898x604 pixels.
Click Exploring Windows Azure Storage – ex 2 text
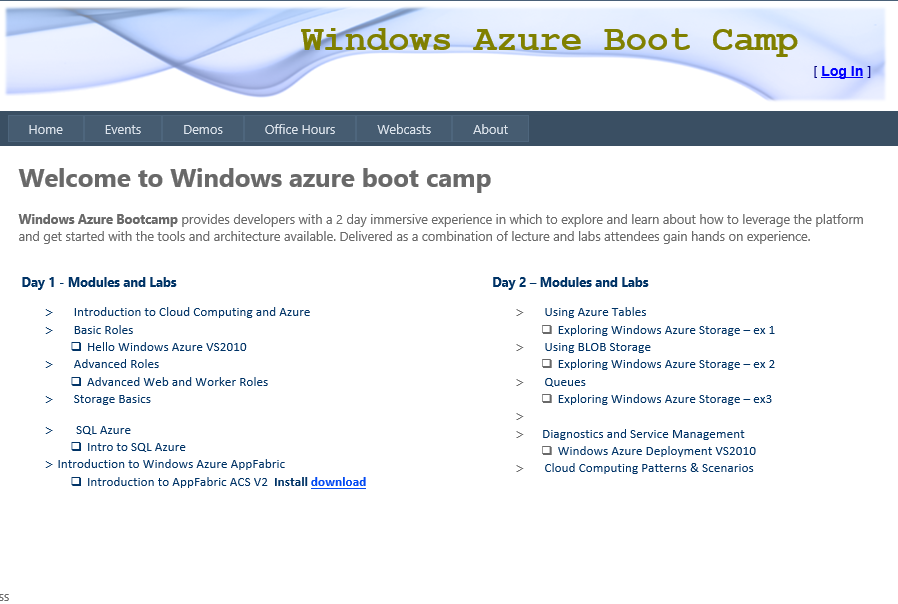(x=666, y=364)
